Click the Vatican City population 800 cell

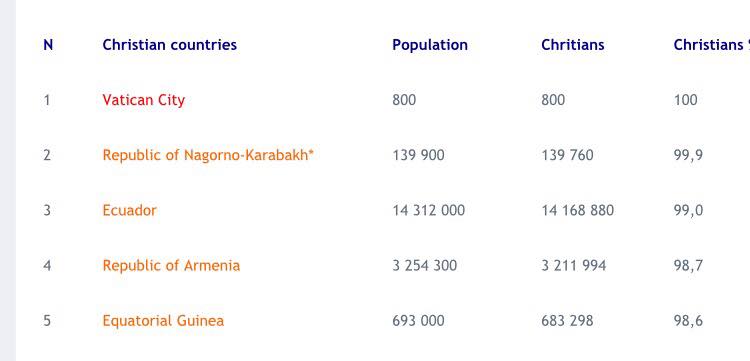404,100
